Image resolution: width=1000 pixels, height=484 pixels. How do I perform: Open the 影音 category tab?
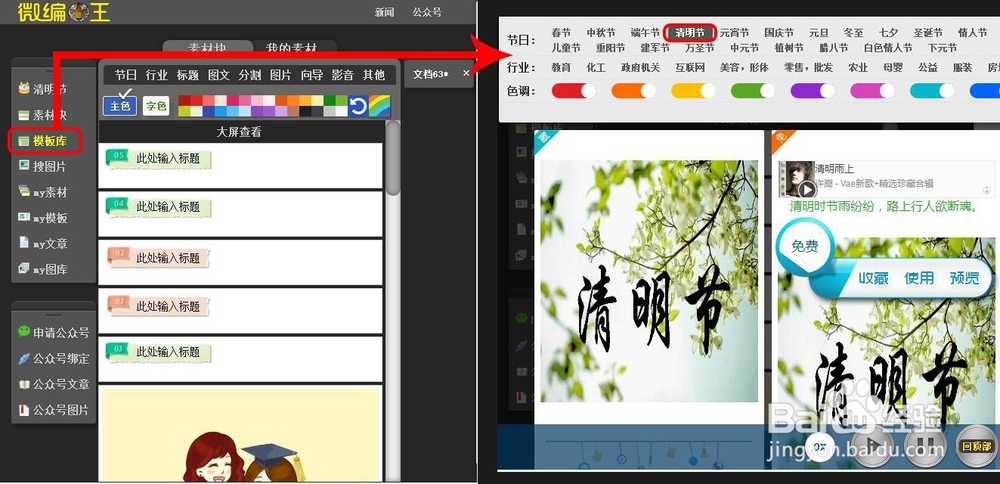(342, 75)
